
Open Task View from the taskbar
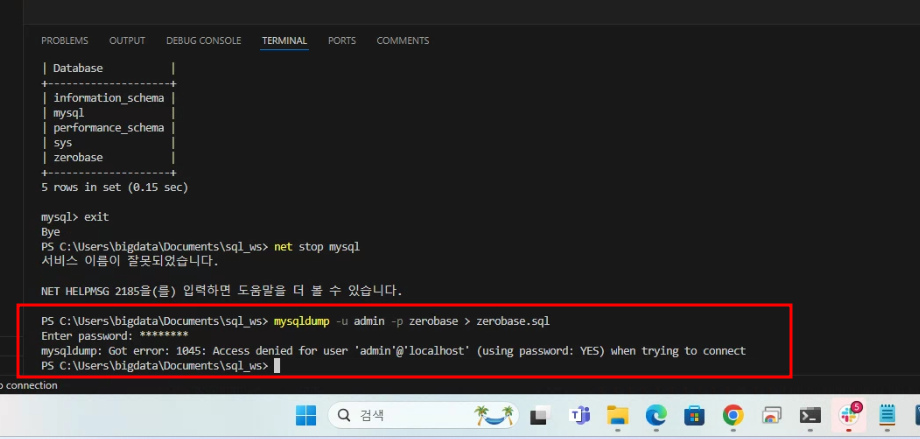(539, 416)
